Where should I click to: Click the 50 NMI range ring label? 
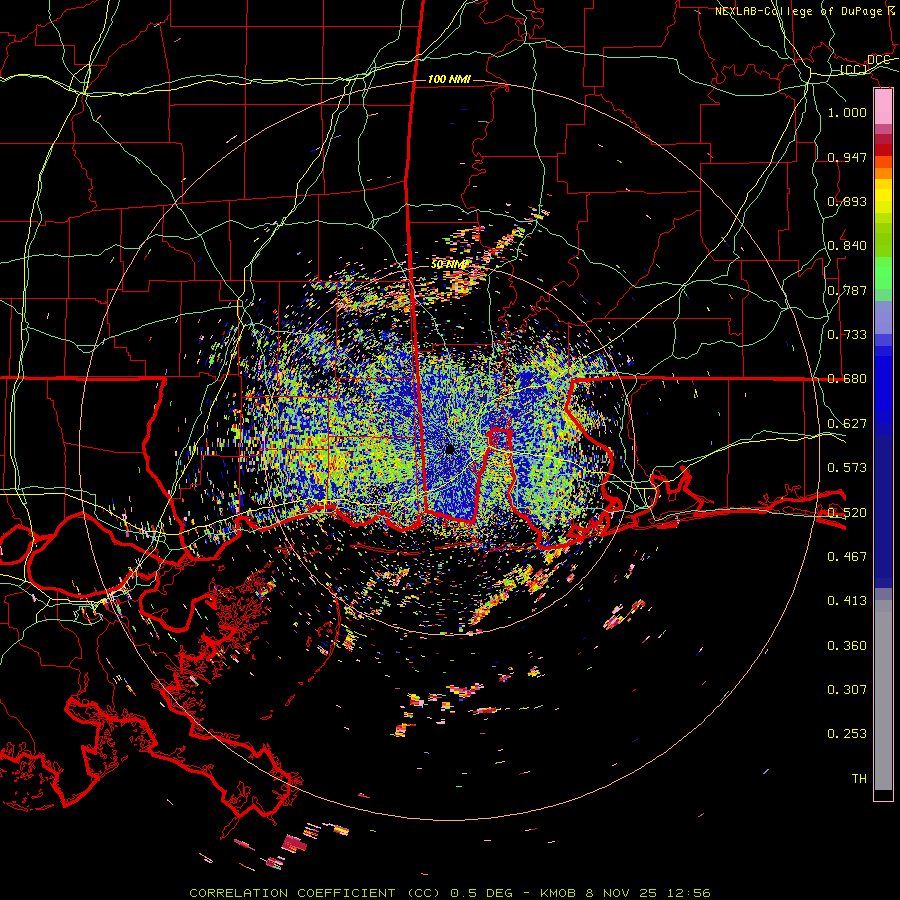click(x=449, y=265)
